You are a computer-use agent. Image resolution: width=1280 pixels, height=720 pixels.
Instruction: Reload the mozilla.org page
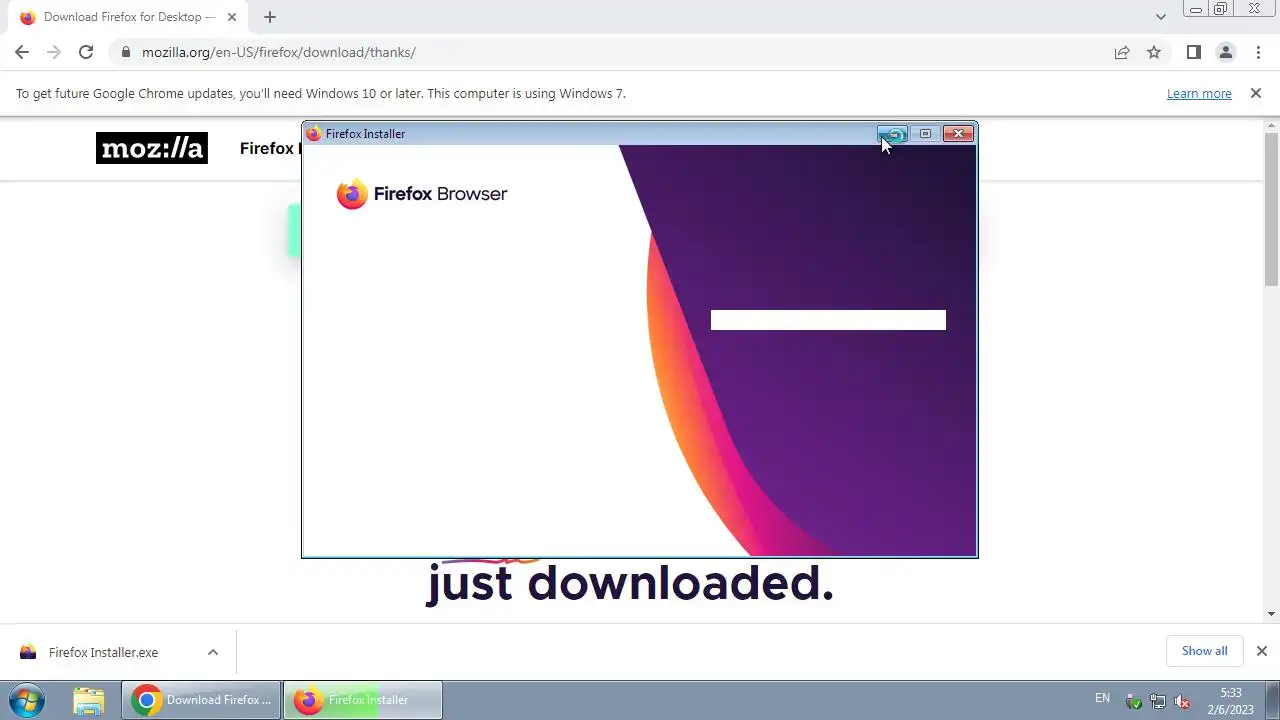click(x=86, y=52)
